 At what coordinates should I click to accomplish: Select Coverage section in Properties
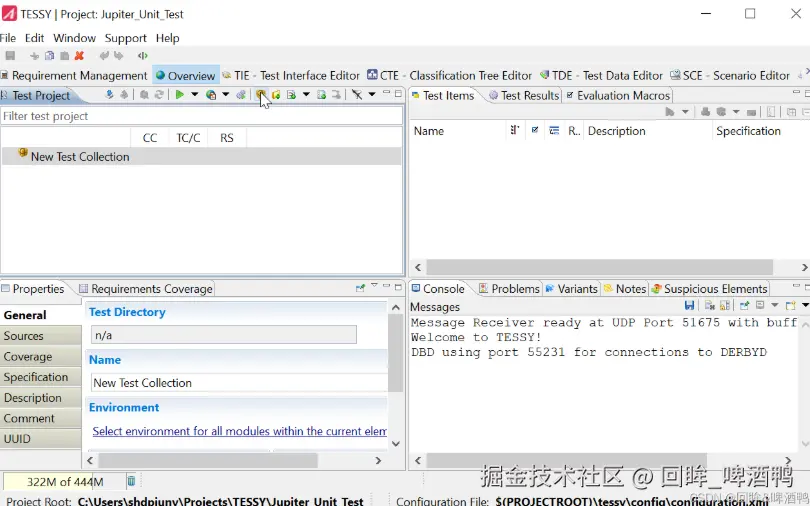[41, 356]
